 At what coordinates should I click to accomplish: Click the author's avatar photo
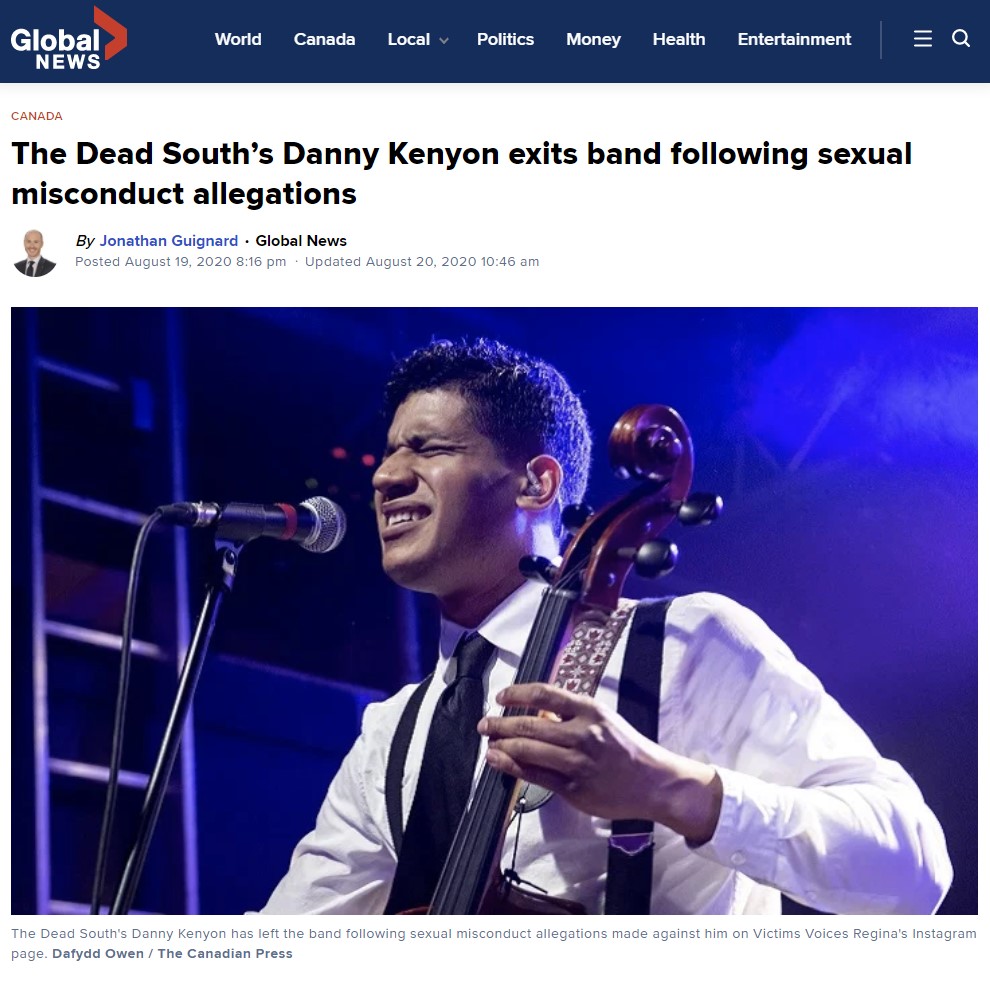pos(35,253)
